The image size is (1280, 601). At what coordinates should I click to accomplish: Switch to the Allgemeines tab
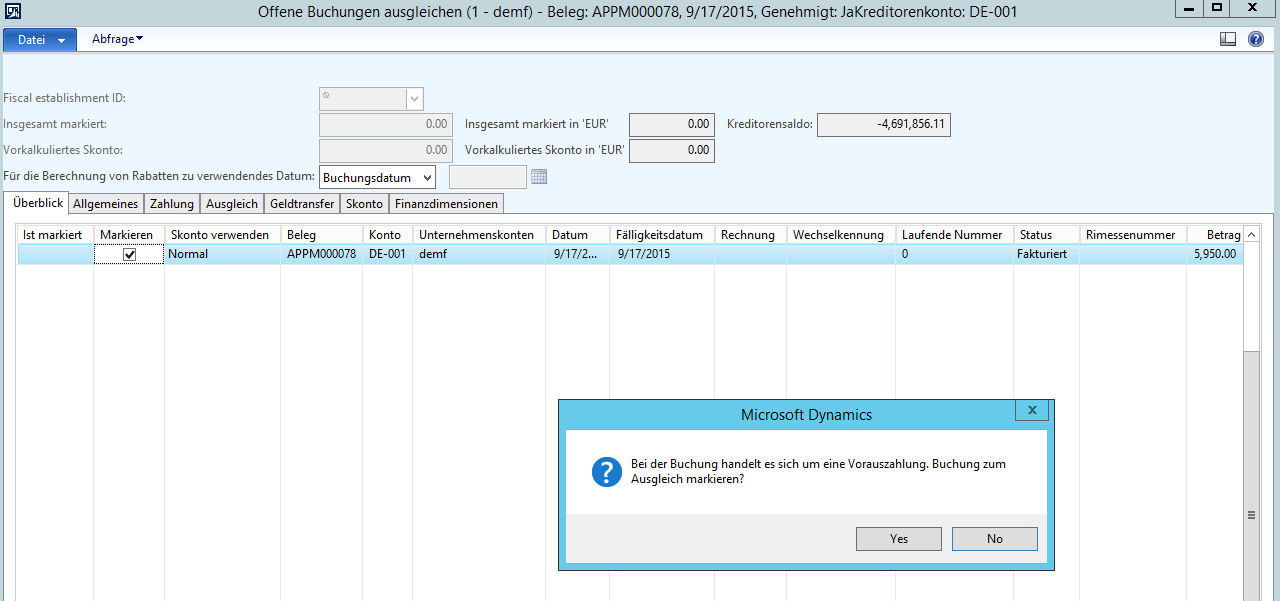[x=106, y=204]
